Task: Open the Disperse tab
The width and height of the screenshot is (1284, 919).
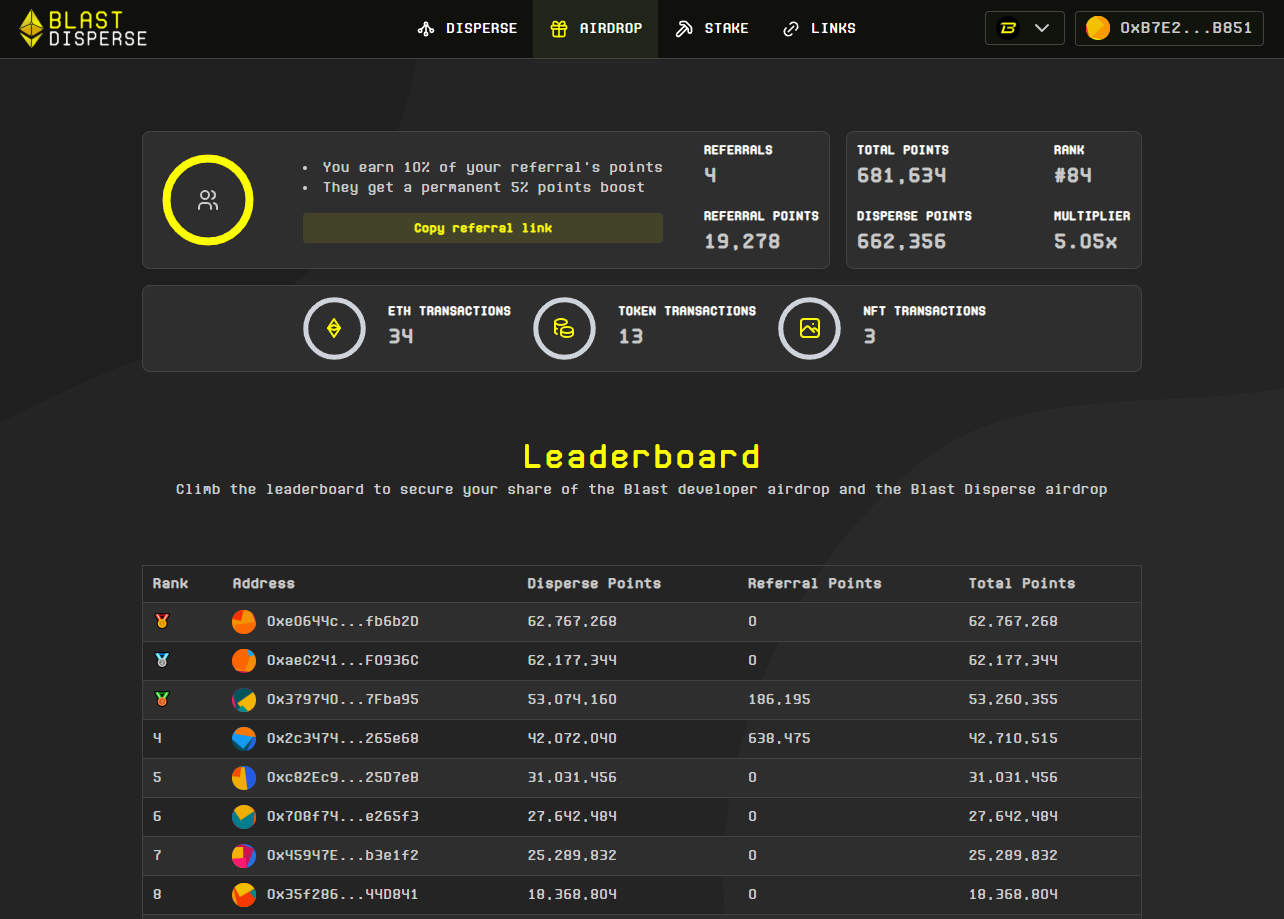Action: point(467,28)
